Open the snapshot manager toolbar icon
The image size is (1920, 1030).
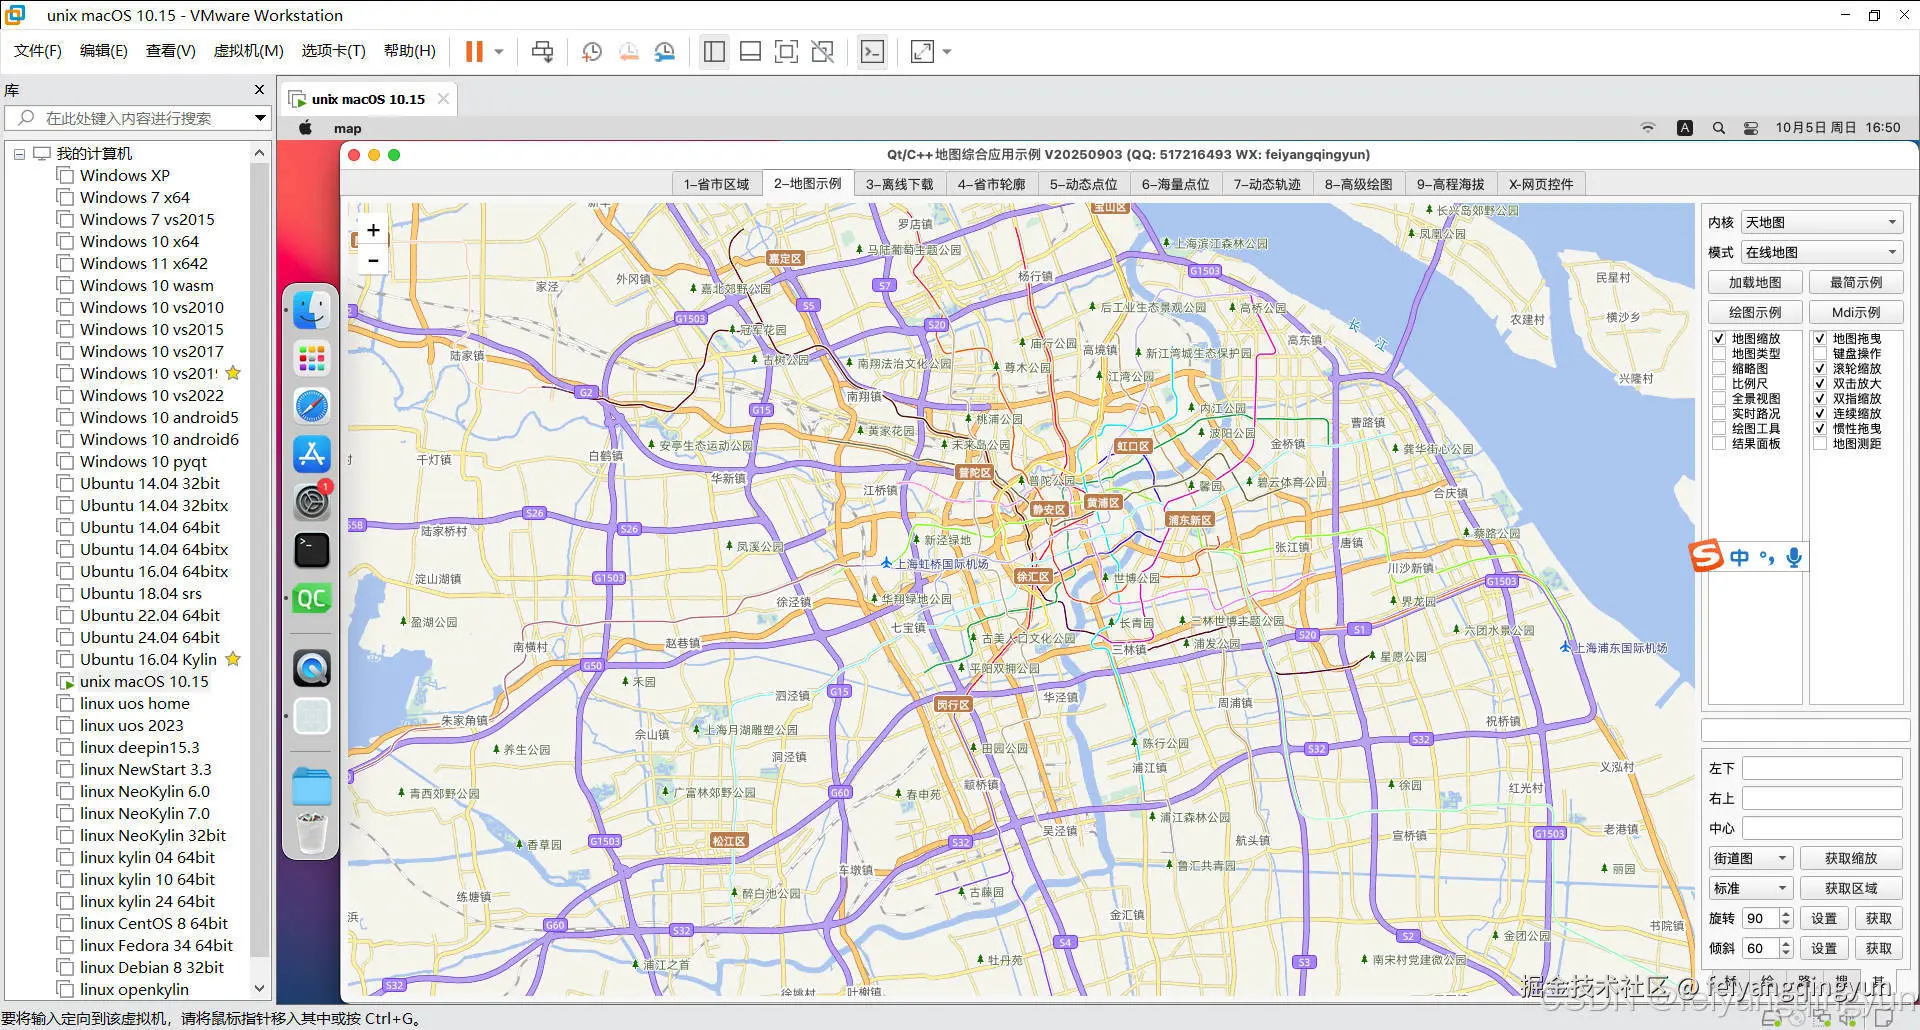tap(664, 51)
